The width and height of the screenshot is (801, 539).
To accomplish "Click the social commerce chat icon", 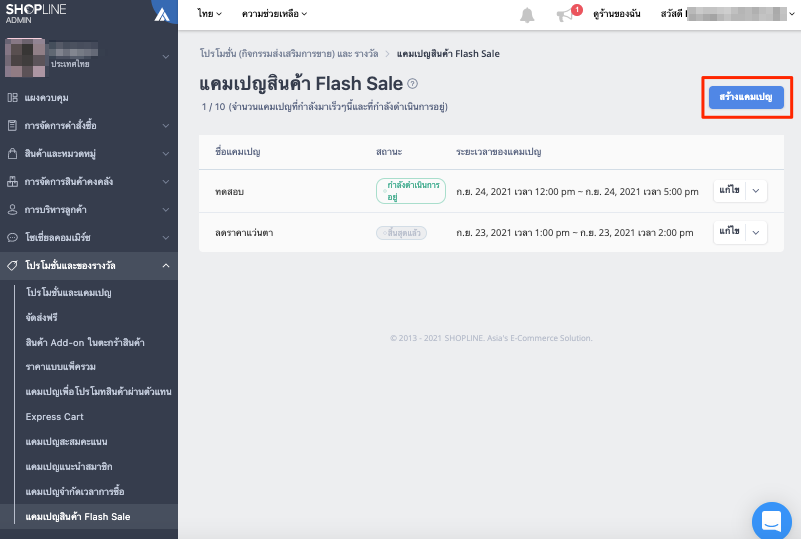I will point(12,238).
